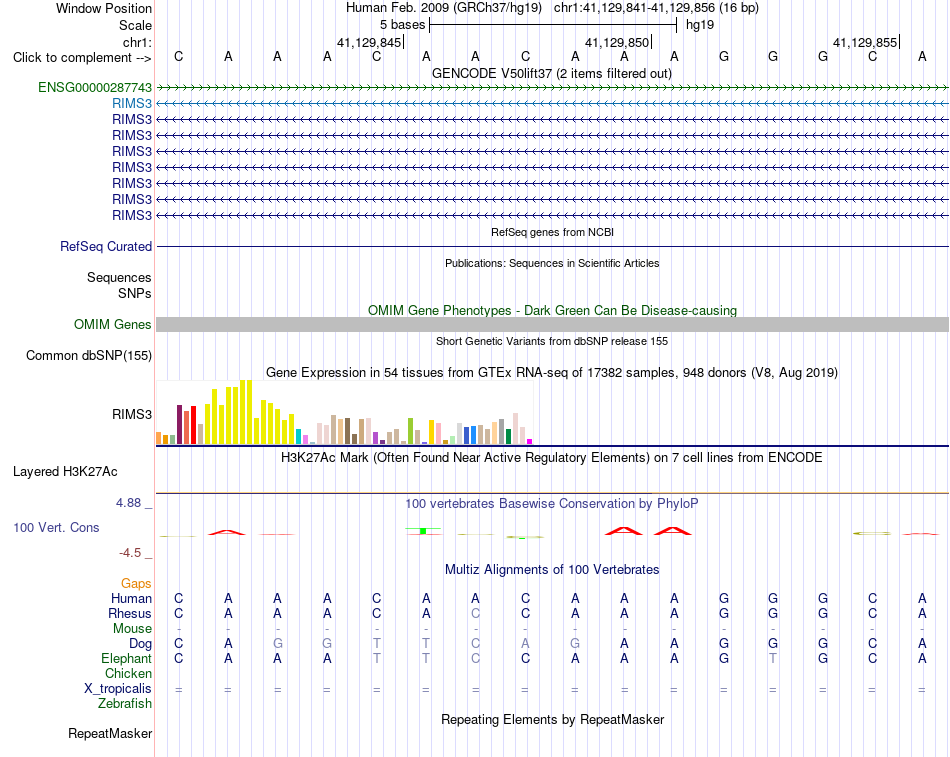
Task: Click the -4.5 lower PhyloP scale value
Action: point(130,553)
